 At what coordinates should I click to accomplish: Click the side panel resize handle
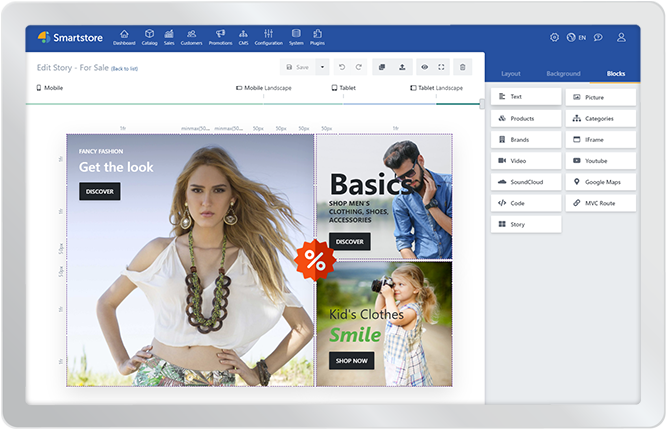482,104
